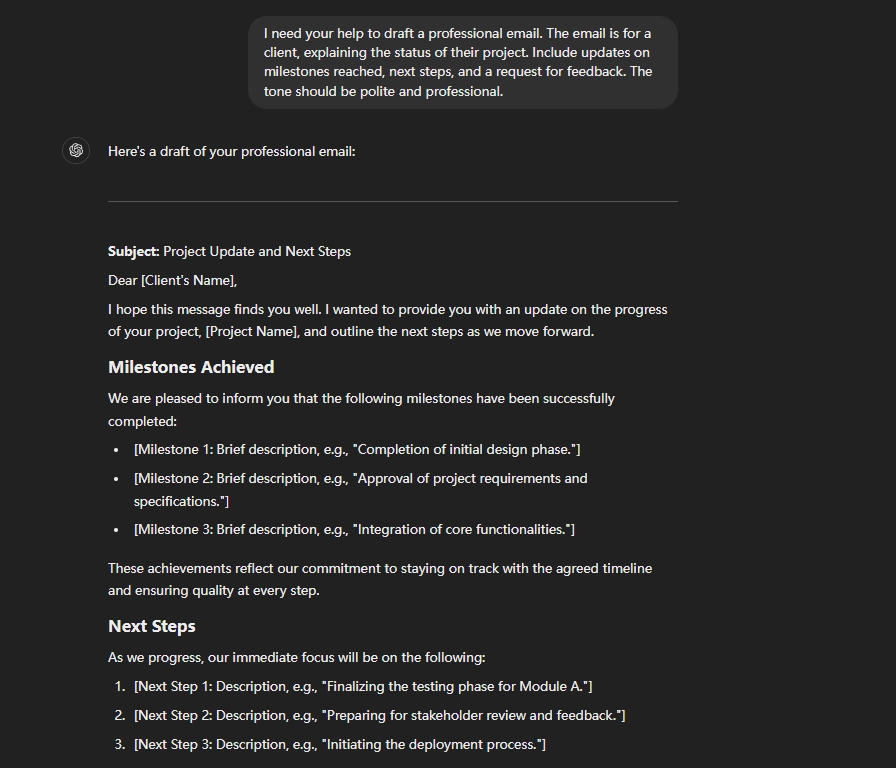Image resolution: width=896 pixels, height=768 pixels.
Task: Click Next Step 1 about testing Module A
Action: 362,687
